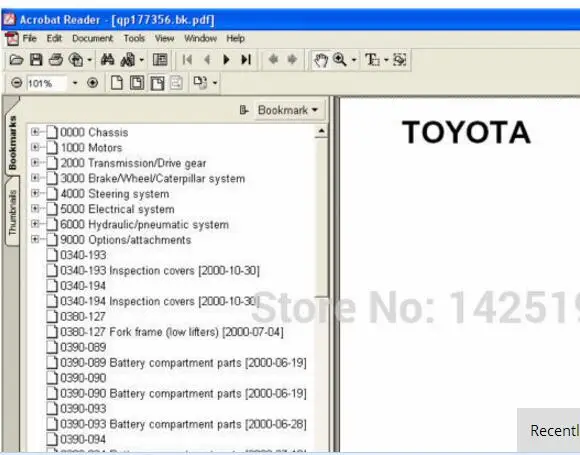
Task: Set Fit Width page view
Action: [x=158, y=83]
